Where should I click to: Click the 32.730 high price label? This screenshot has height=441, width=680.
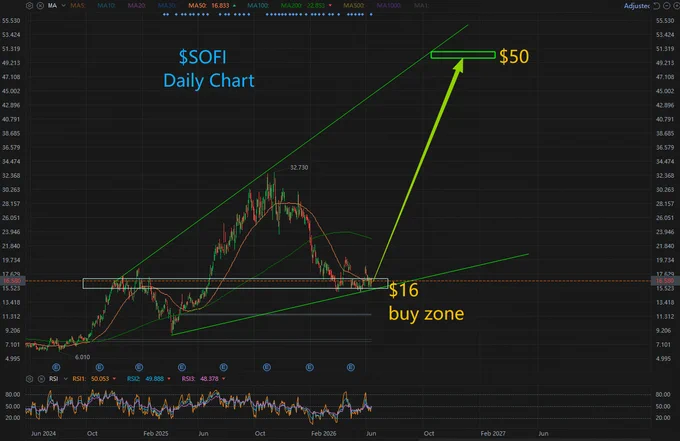299,167
